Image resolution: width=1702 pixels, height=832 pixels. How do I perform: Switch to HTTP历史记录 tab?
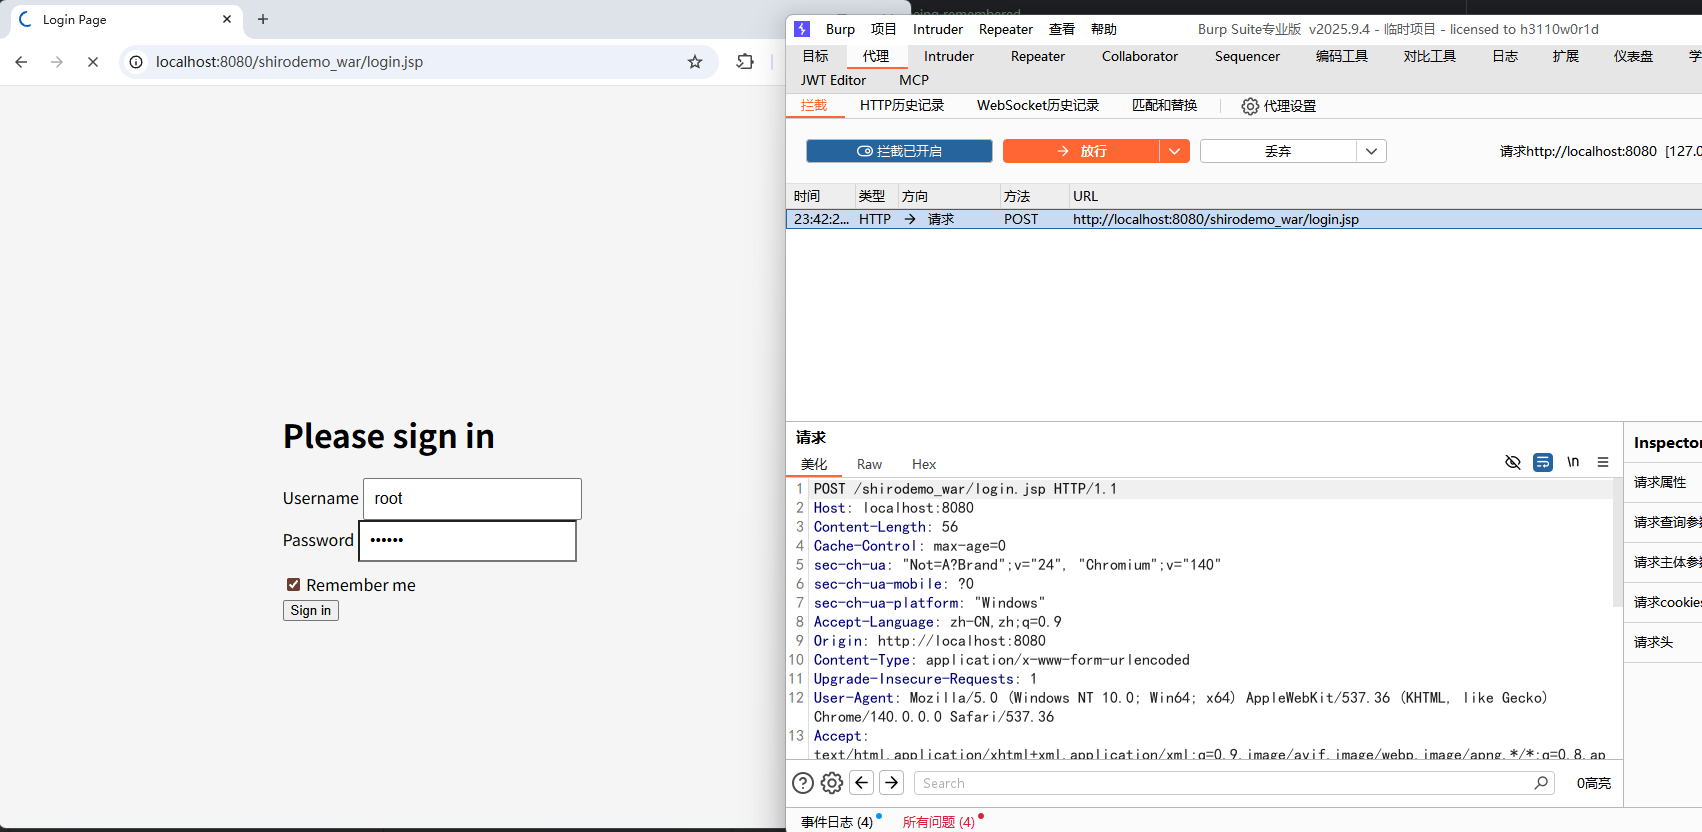(x=901, y=105)
